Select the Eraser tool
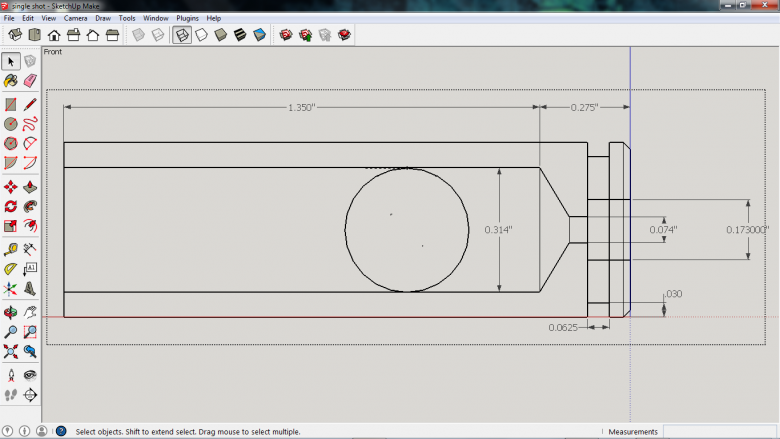The height and width of the screenshot is (439, 780). coord(29,81)
